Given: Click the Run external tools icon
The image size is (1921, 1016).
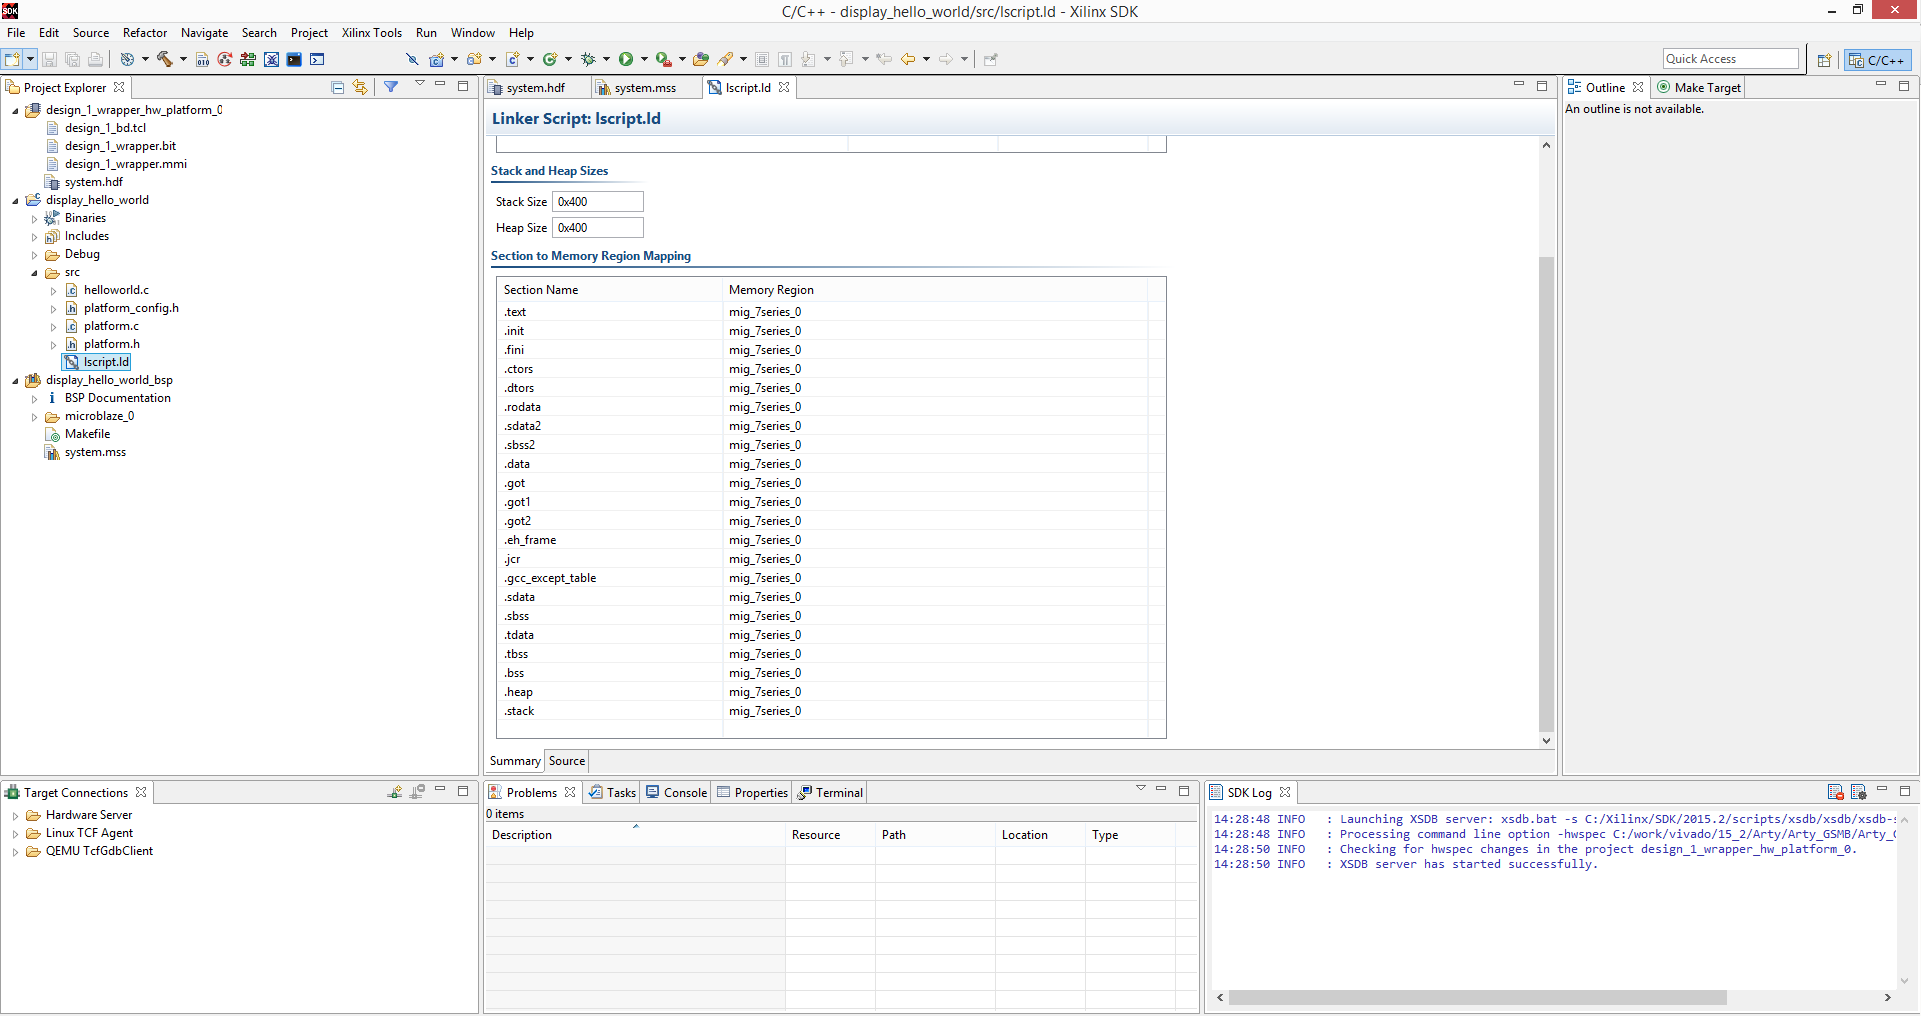Looking at the screenshot, I should (663, 59).
